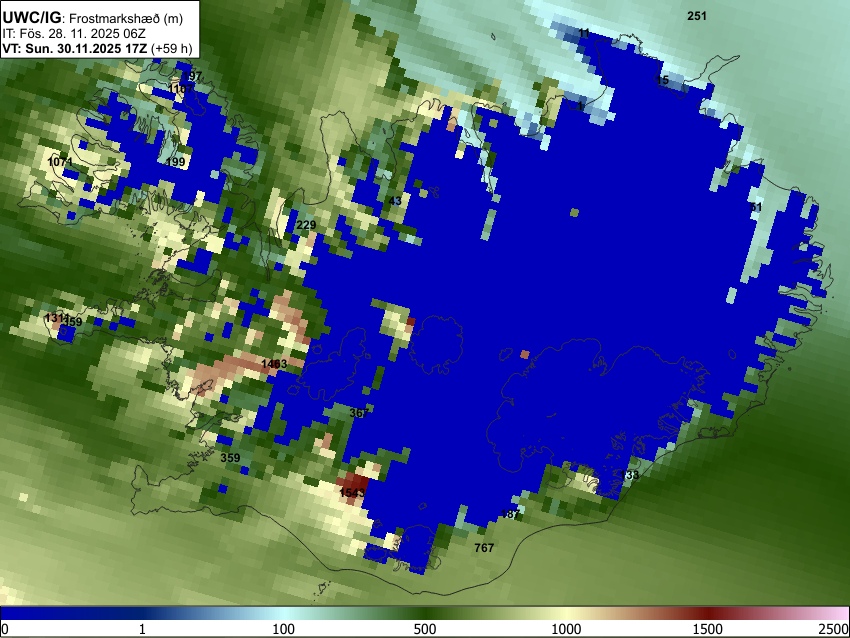Image resolution: width=850 pixels, height=638 pixels.
Task: Click the legend label 100
Action: tap(284, 629)
